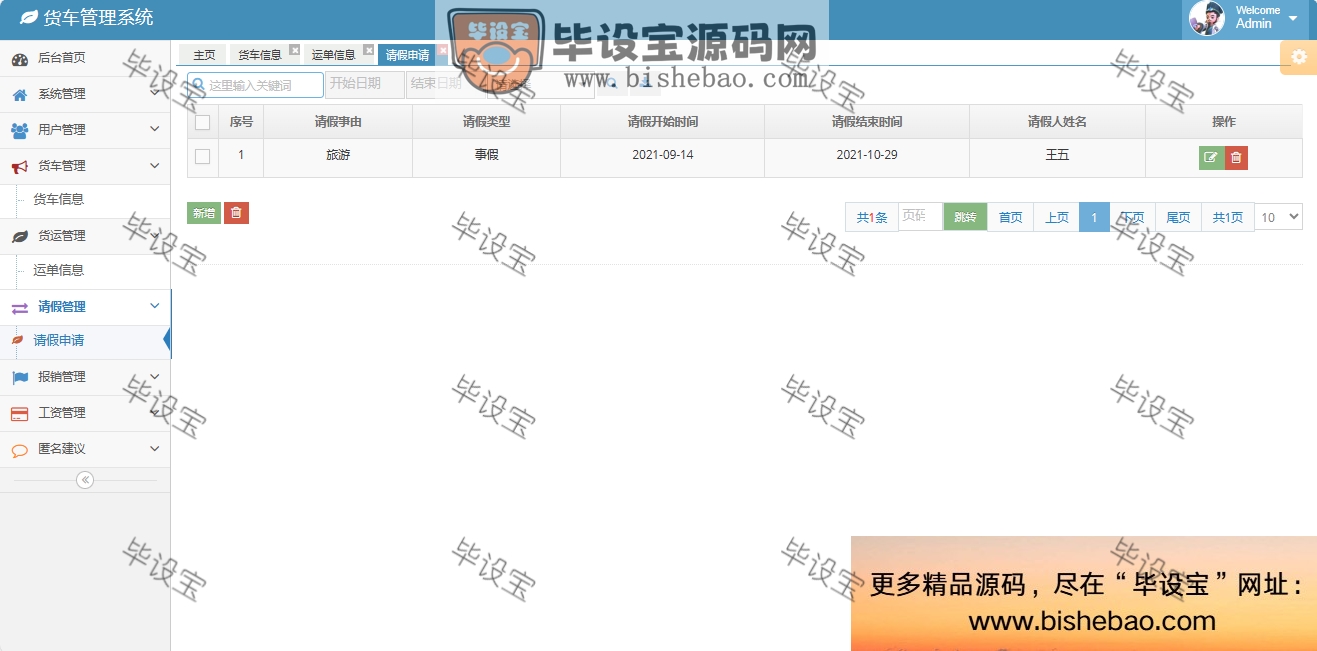Screen dimensions: 1317x651
Task: Select page 1 in pagination
Action: 1094,217
